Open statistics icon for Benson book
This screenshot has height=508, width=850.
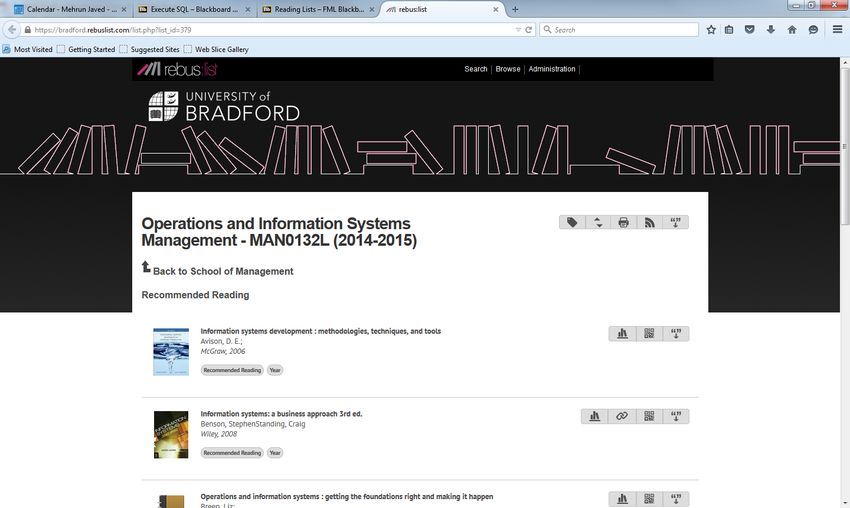coord(595,416)
